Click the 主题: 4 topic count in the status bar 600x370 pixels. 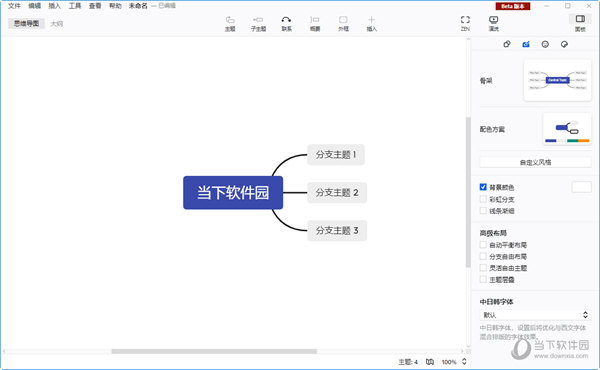[x=408, y=362]
